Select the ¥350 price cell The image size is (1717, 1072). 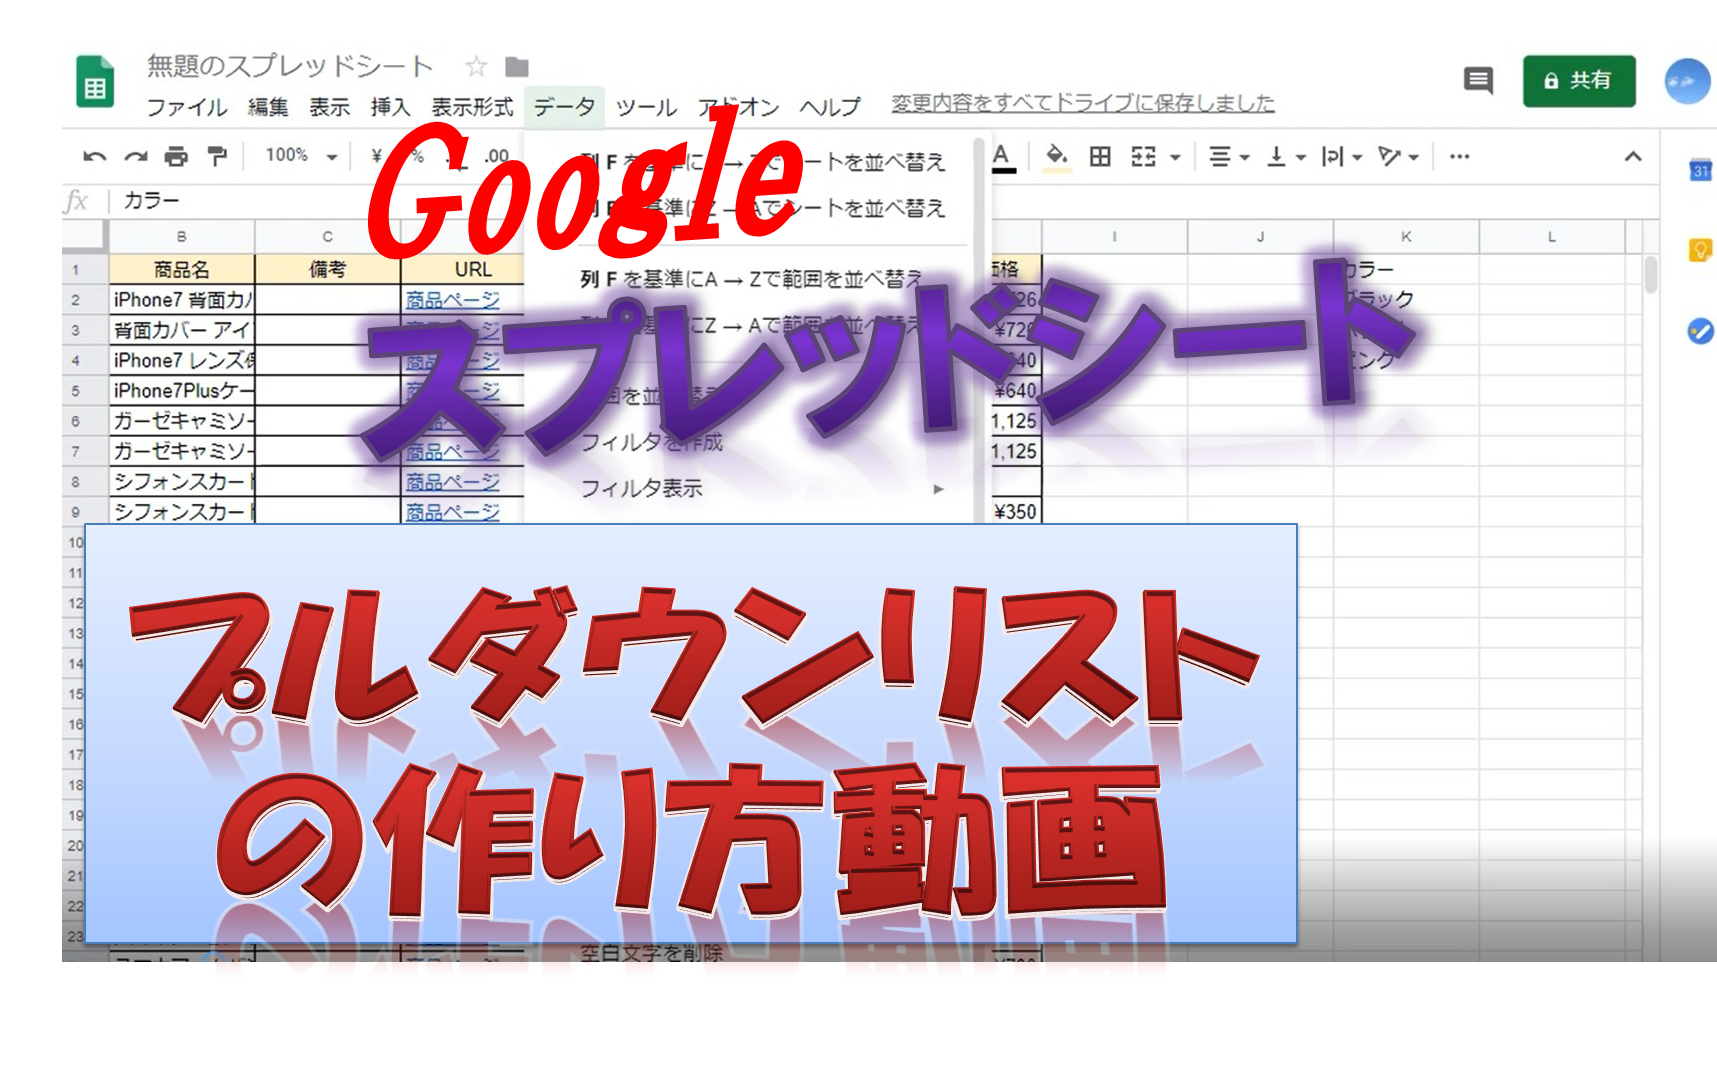pyautogui.click(x=1016, y=512)
